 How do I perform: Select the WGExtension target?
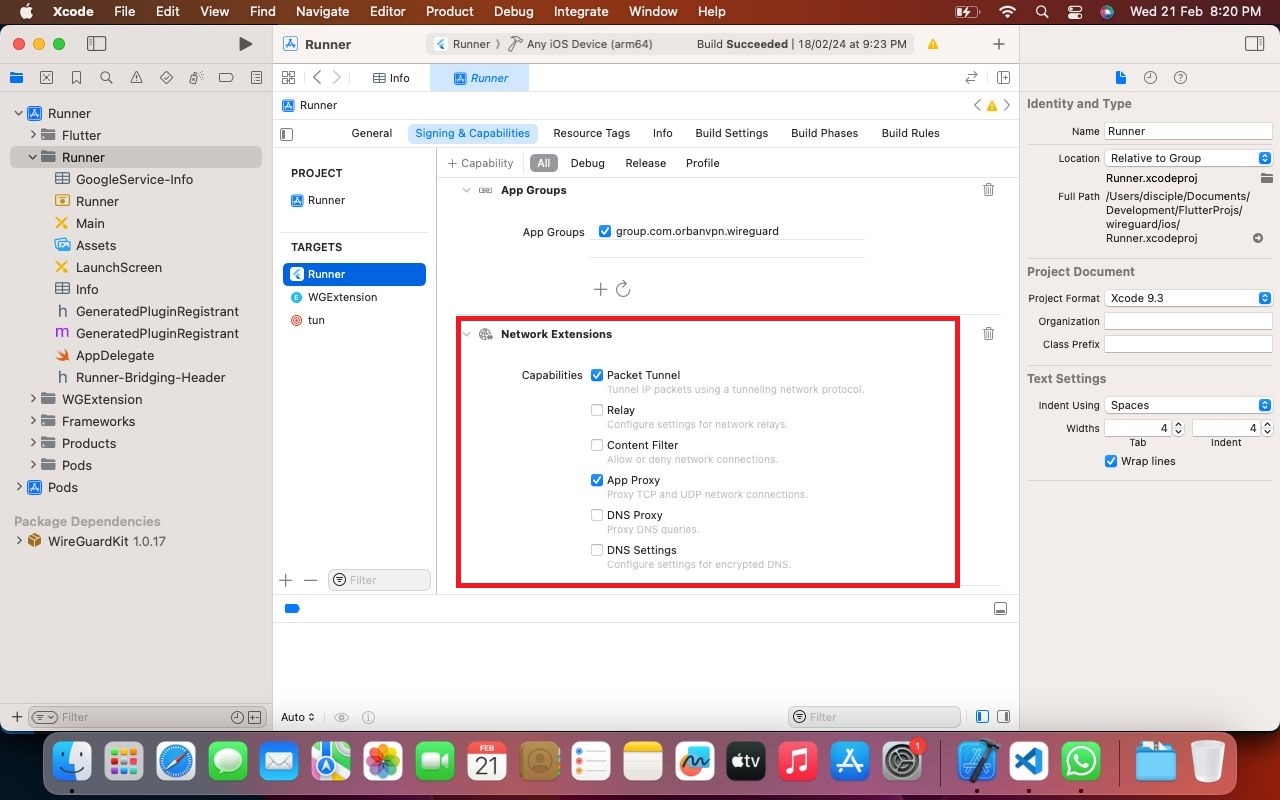342,297
